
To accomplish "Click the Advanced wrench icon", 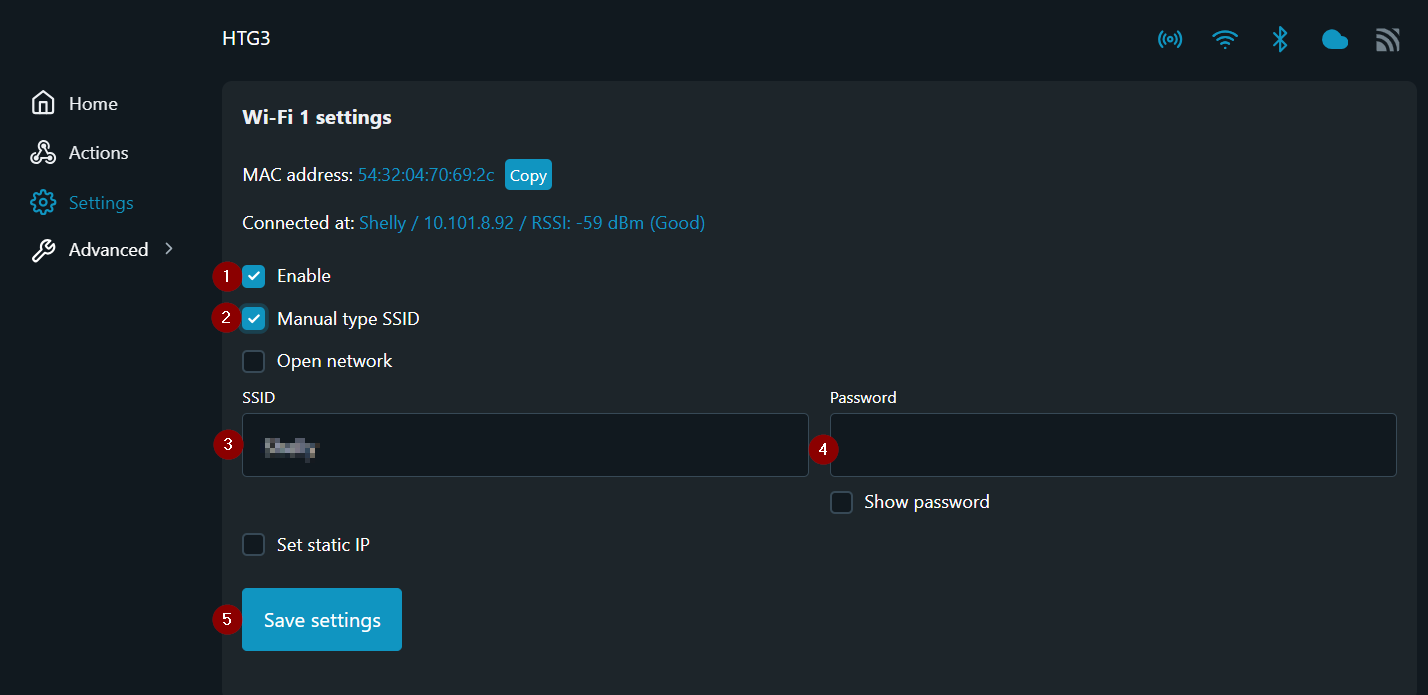I will [x=43, y=250].
